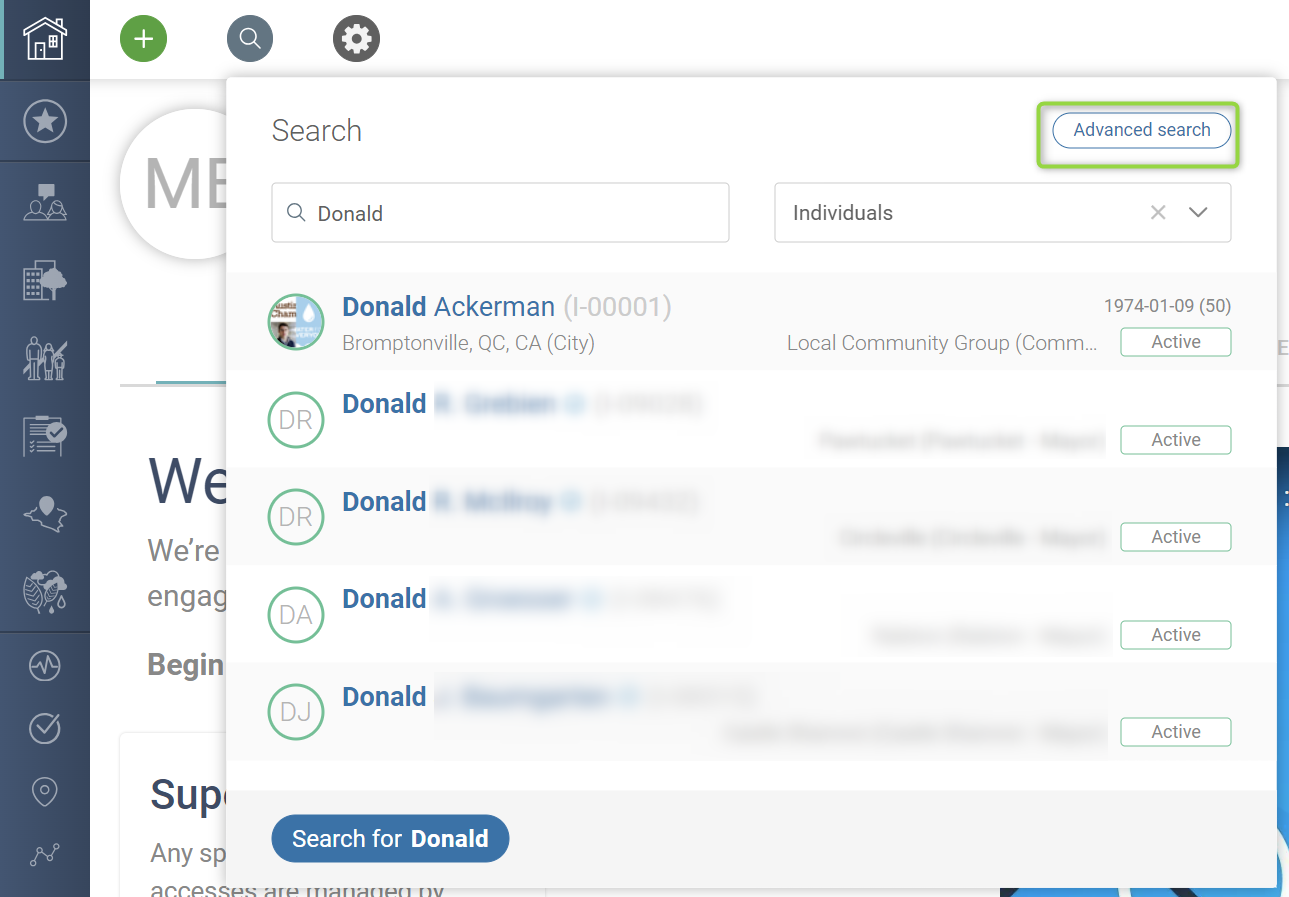This screenshot has height=897, width=1289.
Task: Open the family group sidebar icon
Action: pos(45,359)
